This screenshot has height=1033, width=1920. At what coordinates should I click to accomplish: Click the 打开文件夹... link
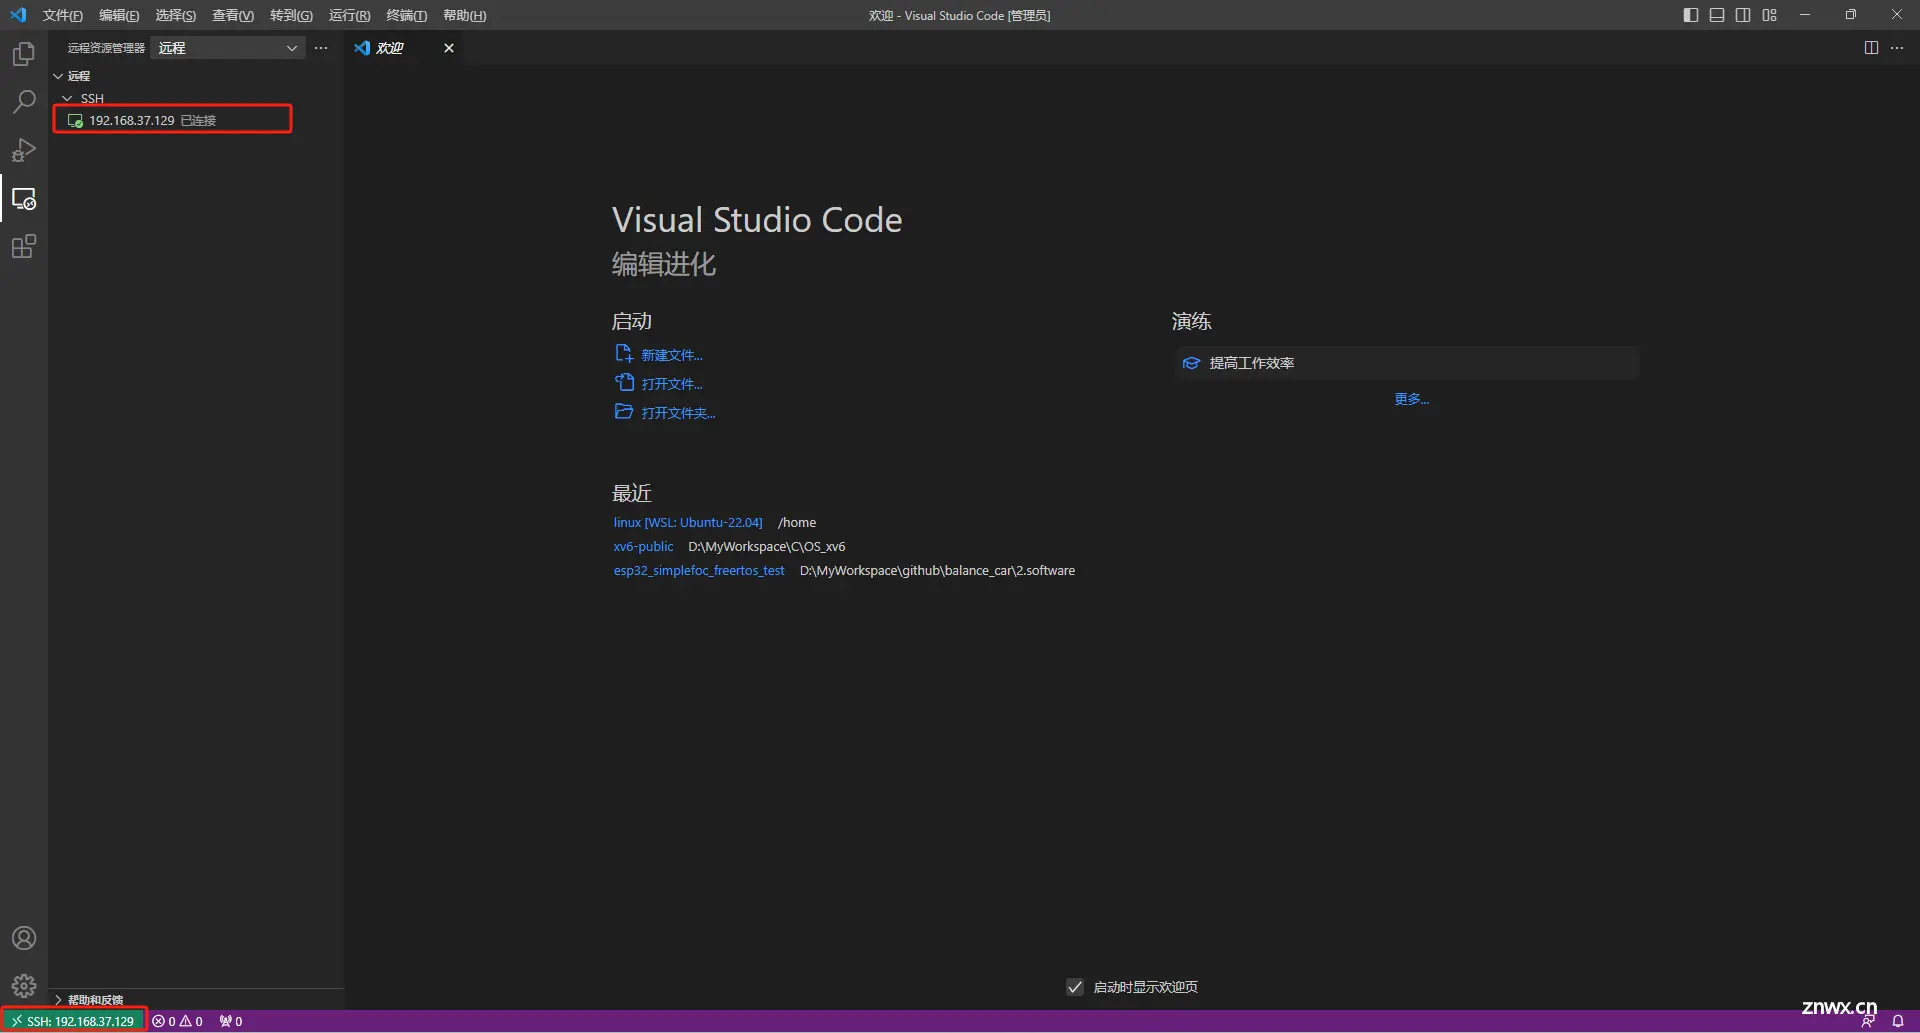(678, 413)
